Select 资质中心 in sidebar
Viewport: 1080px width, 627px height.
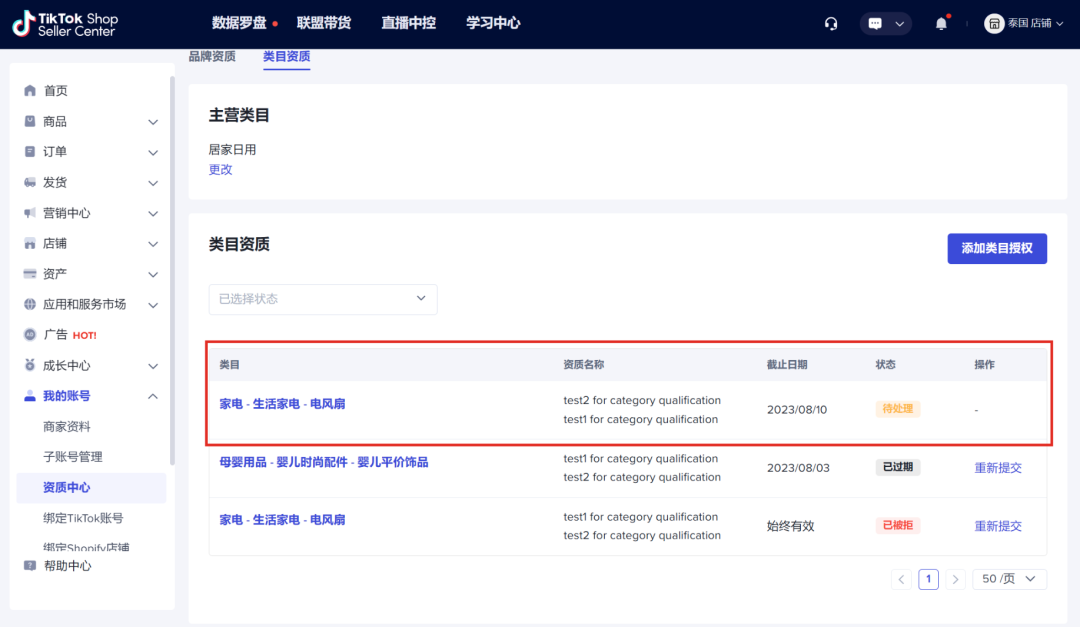(x=91, y=488)
